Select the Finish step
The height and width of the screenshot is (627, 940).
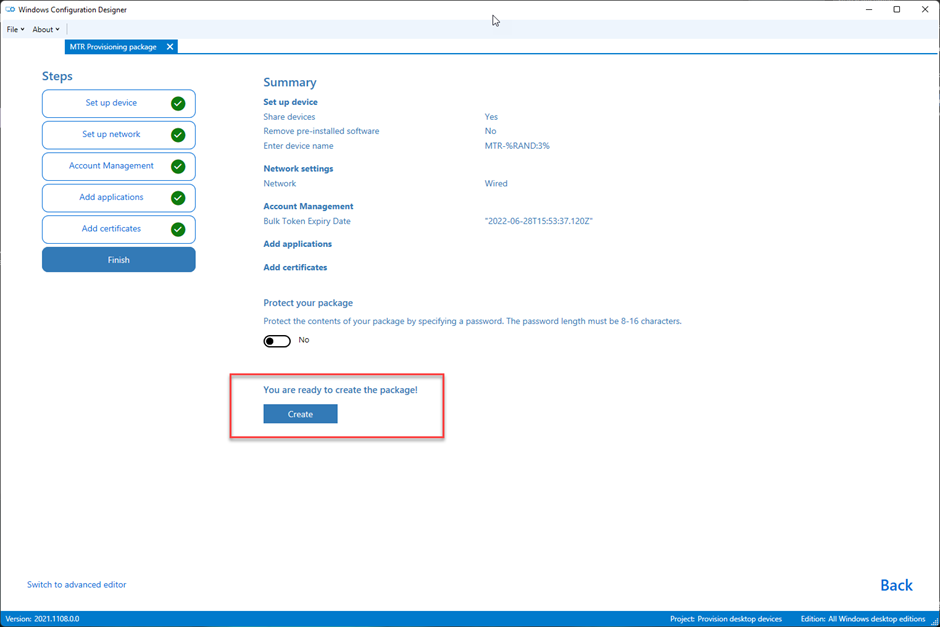(119, 260)
